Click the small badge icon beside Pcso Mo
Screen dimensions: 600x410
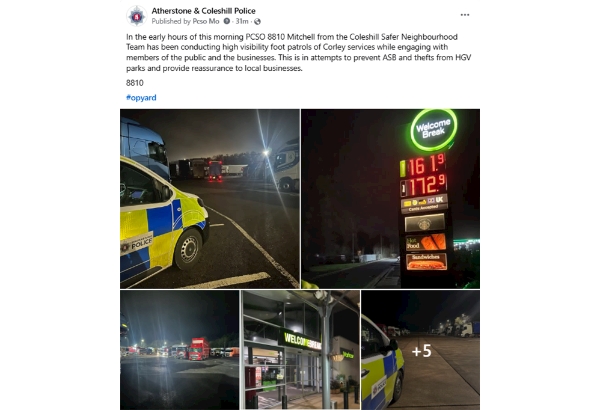coord(227,21)
